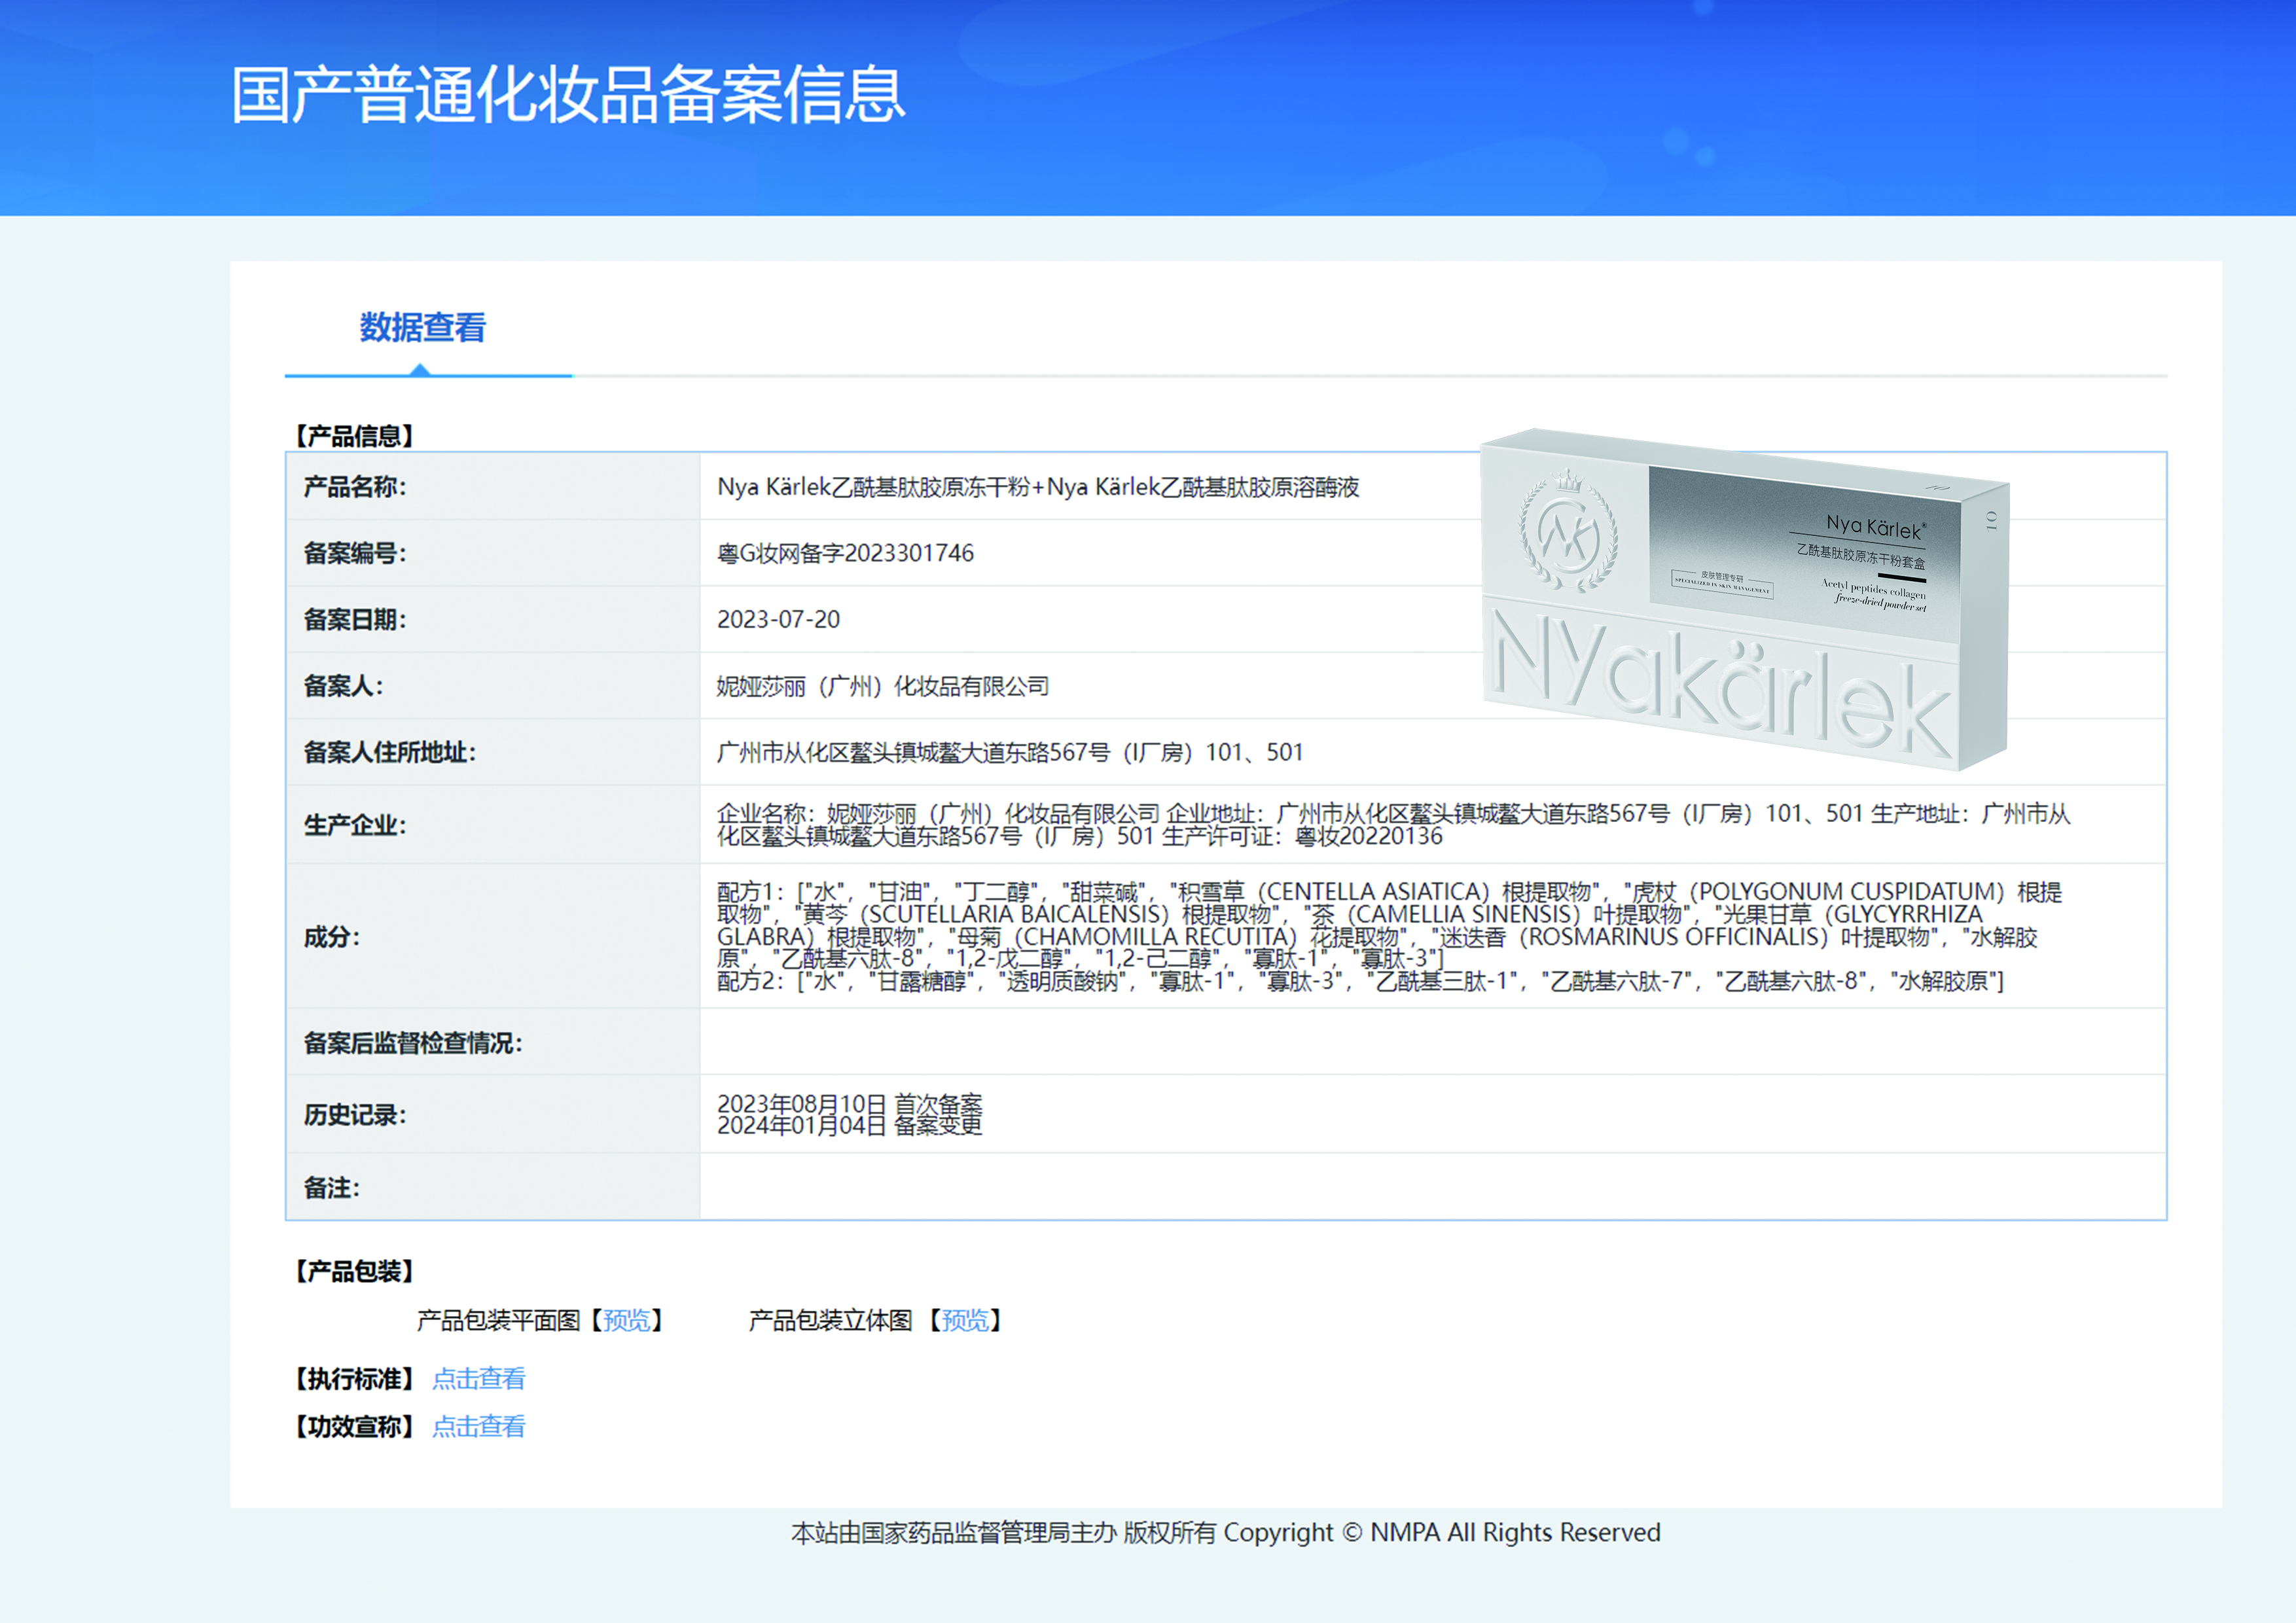Click the 备注 row label
This screenshot has width=2296, height=1623.
click(x=332, y=1188)
